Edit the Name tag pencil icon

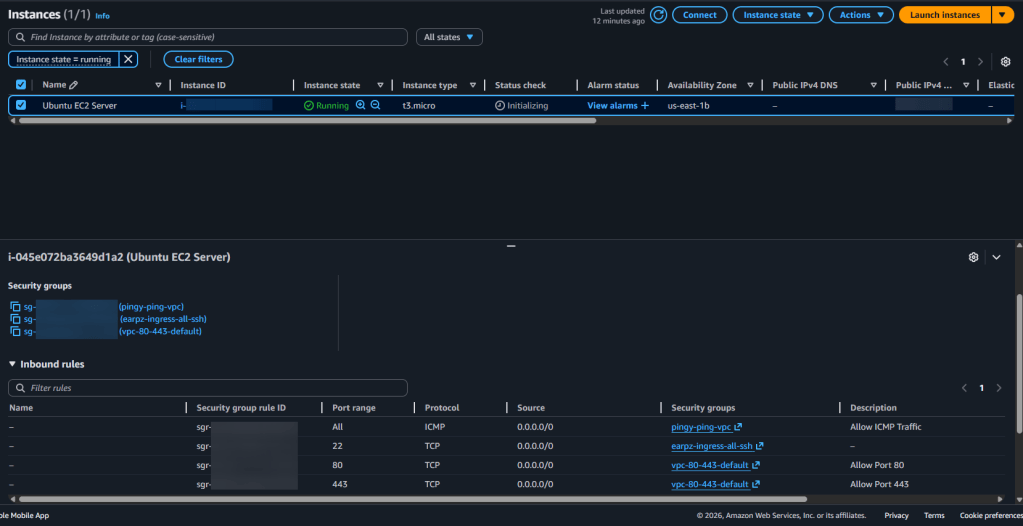click(x=73, y=85)
